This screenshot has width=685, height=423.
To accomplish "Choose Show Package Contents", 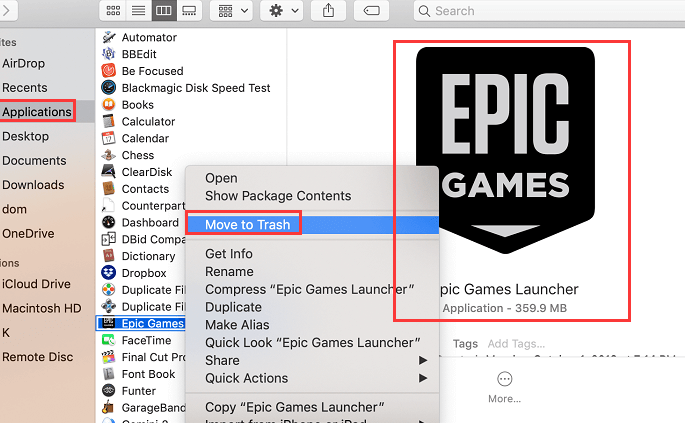I will (x=278, y=196).
